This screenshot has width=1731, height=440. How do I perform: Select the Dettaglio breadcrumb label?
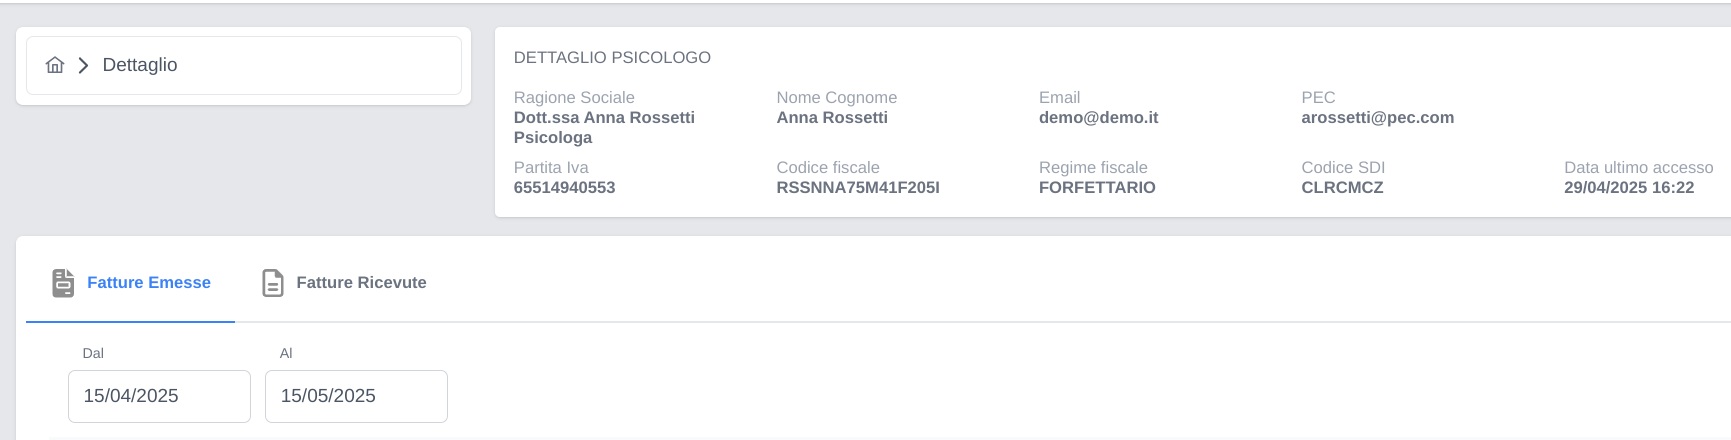pyautogui.click(x=140, y=65)
